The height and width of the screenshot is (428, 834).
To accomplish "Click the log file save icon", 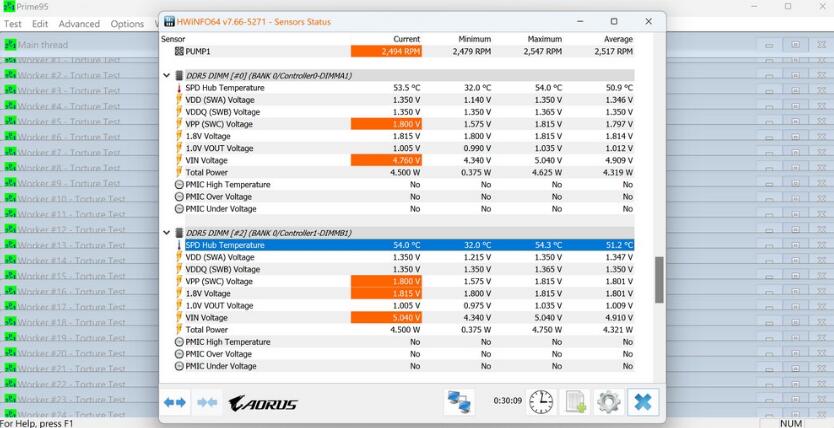I will [x=575, y=402].
